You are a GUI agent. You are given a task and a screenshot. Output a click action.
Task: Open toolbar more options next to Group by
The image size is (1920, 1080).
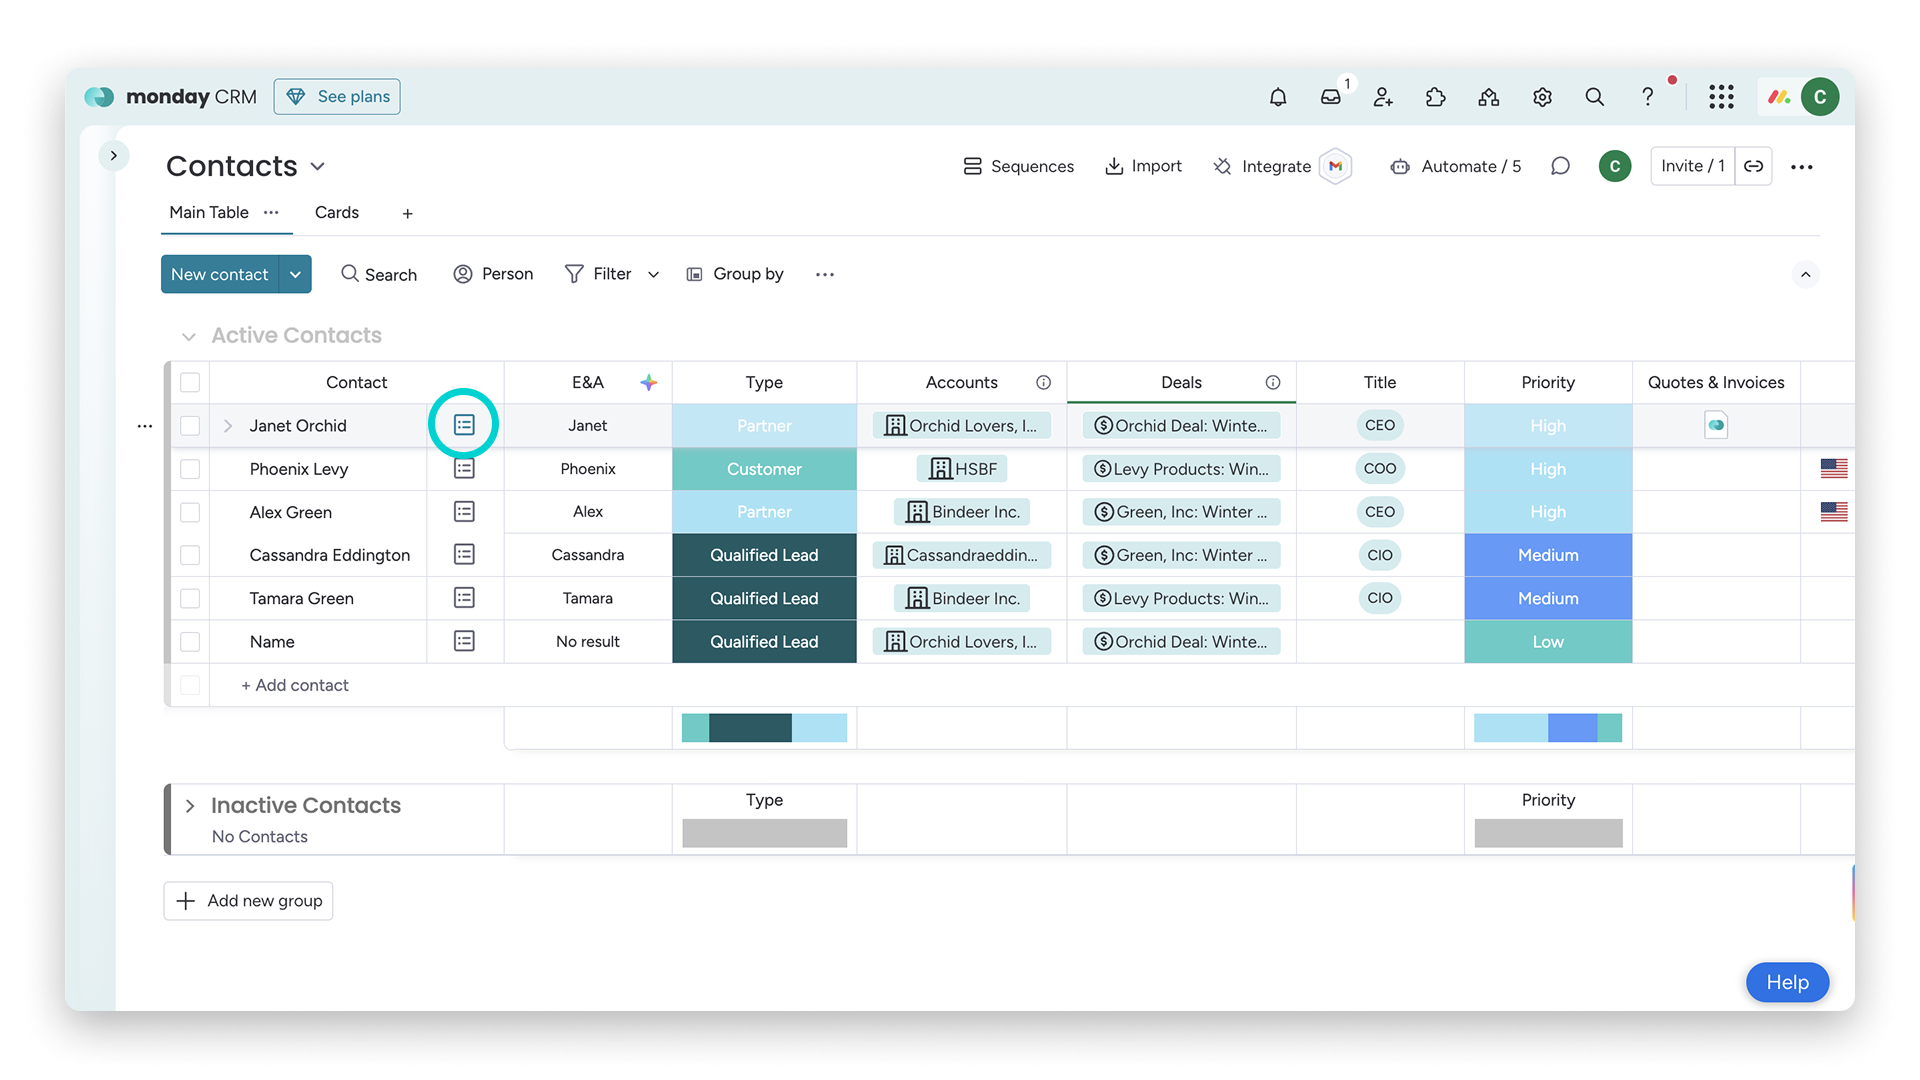point(824,274)
